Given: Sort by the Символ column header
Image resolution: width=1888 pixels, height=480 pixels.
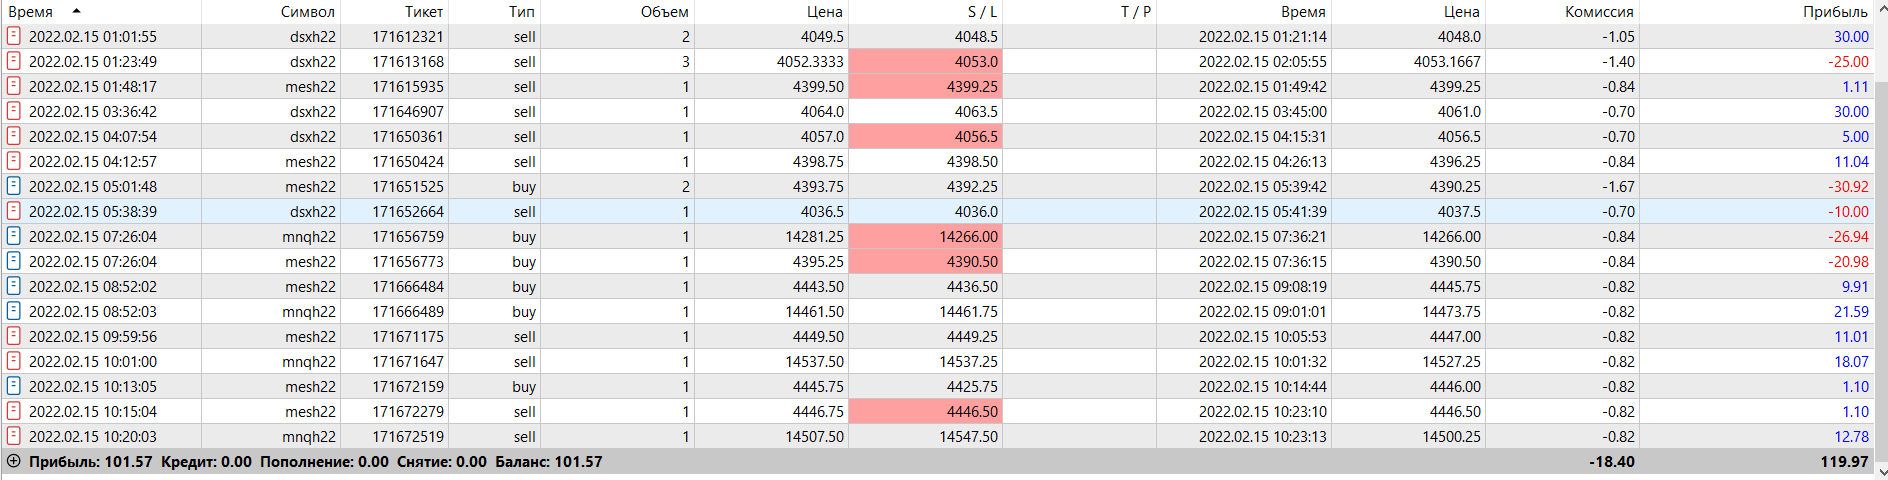Looking at the screenshot, I should [307, 12].
